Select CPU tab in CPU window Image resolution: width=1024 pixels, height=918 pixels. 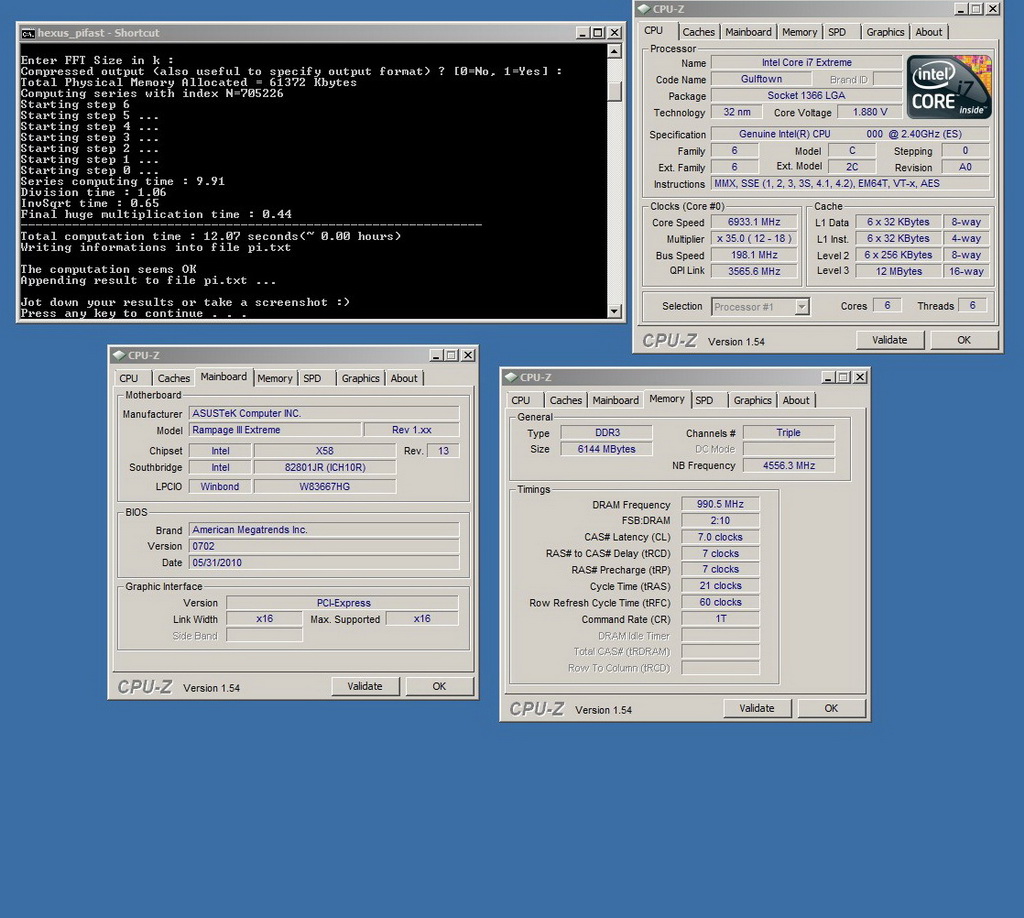pyautogui.click(x=654, y=31)
